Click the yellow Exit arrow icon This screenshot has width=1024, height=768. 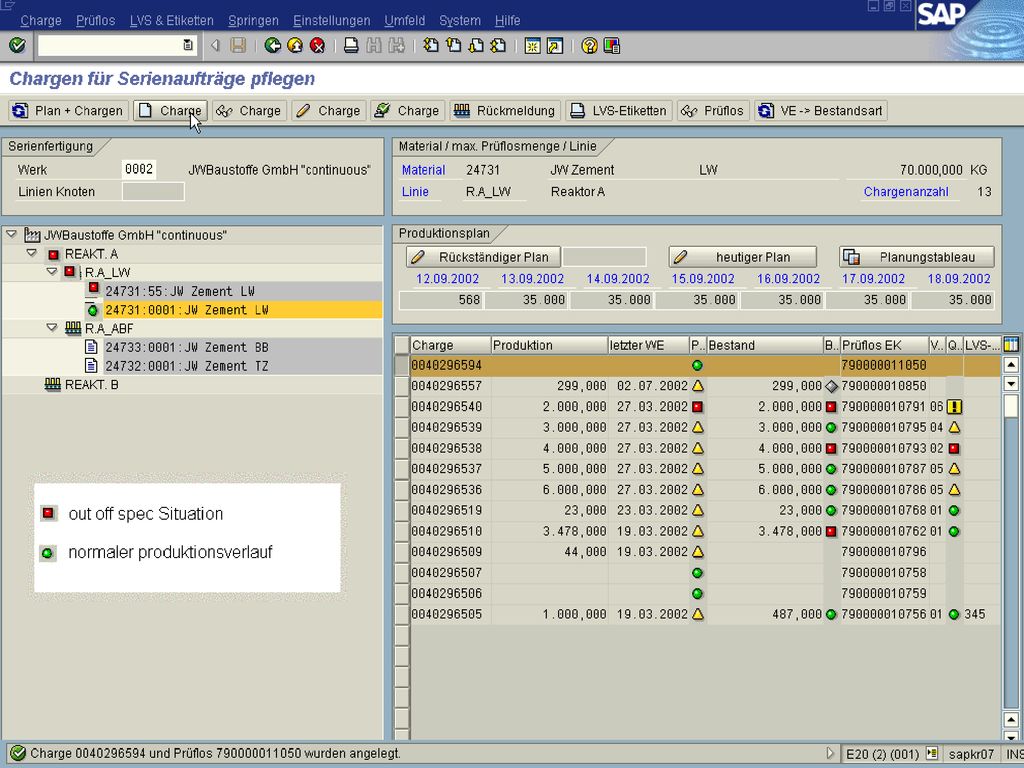click(x=295, y=46)
